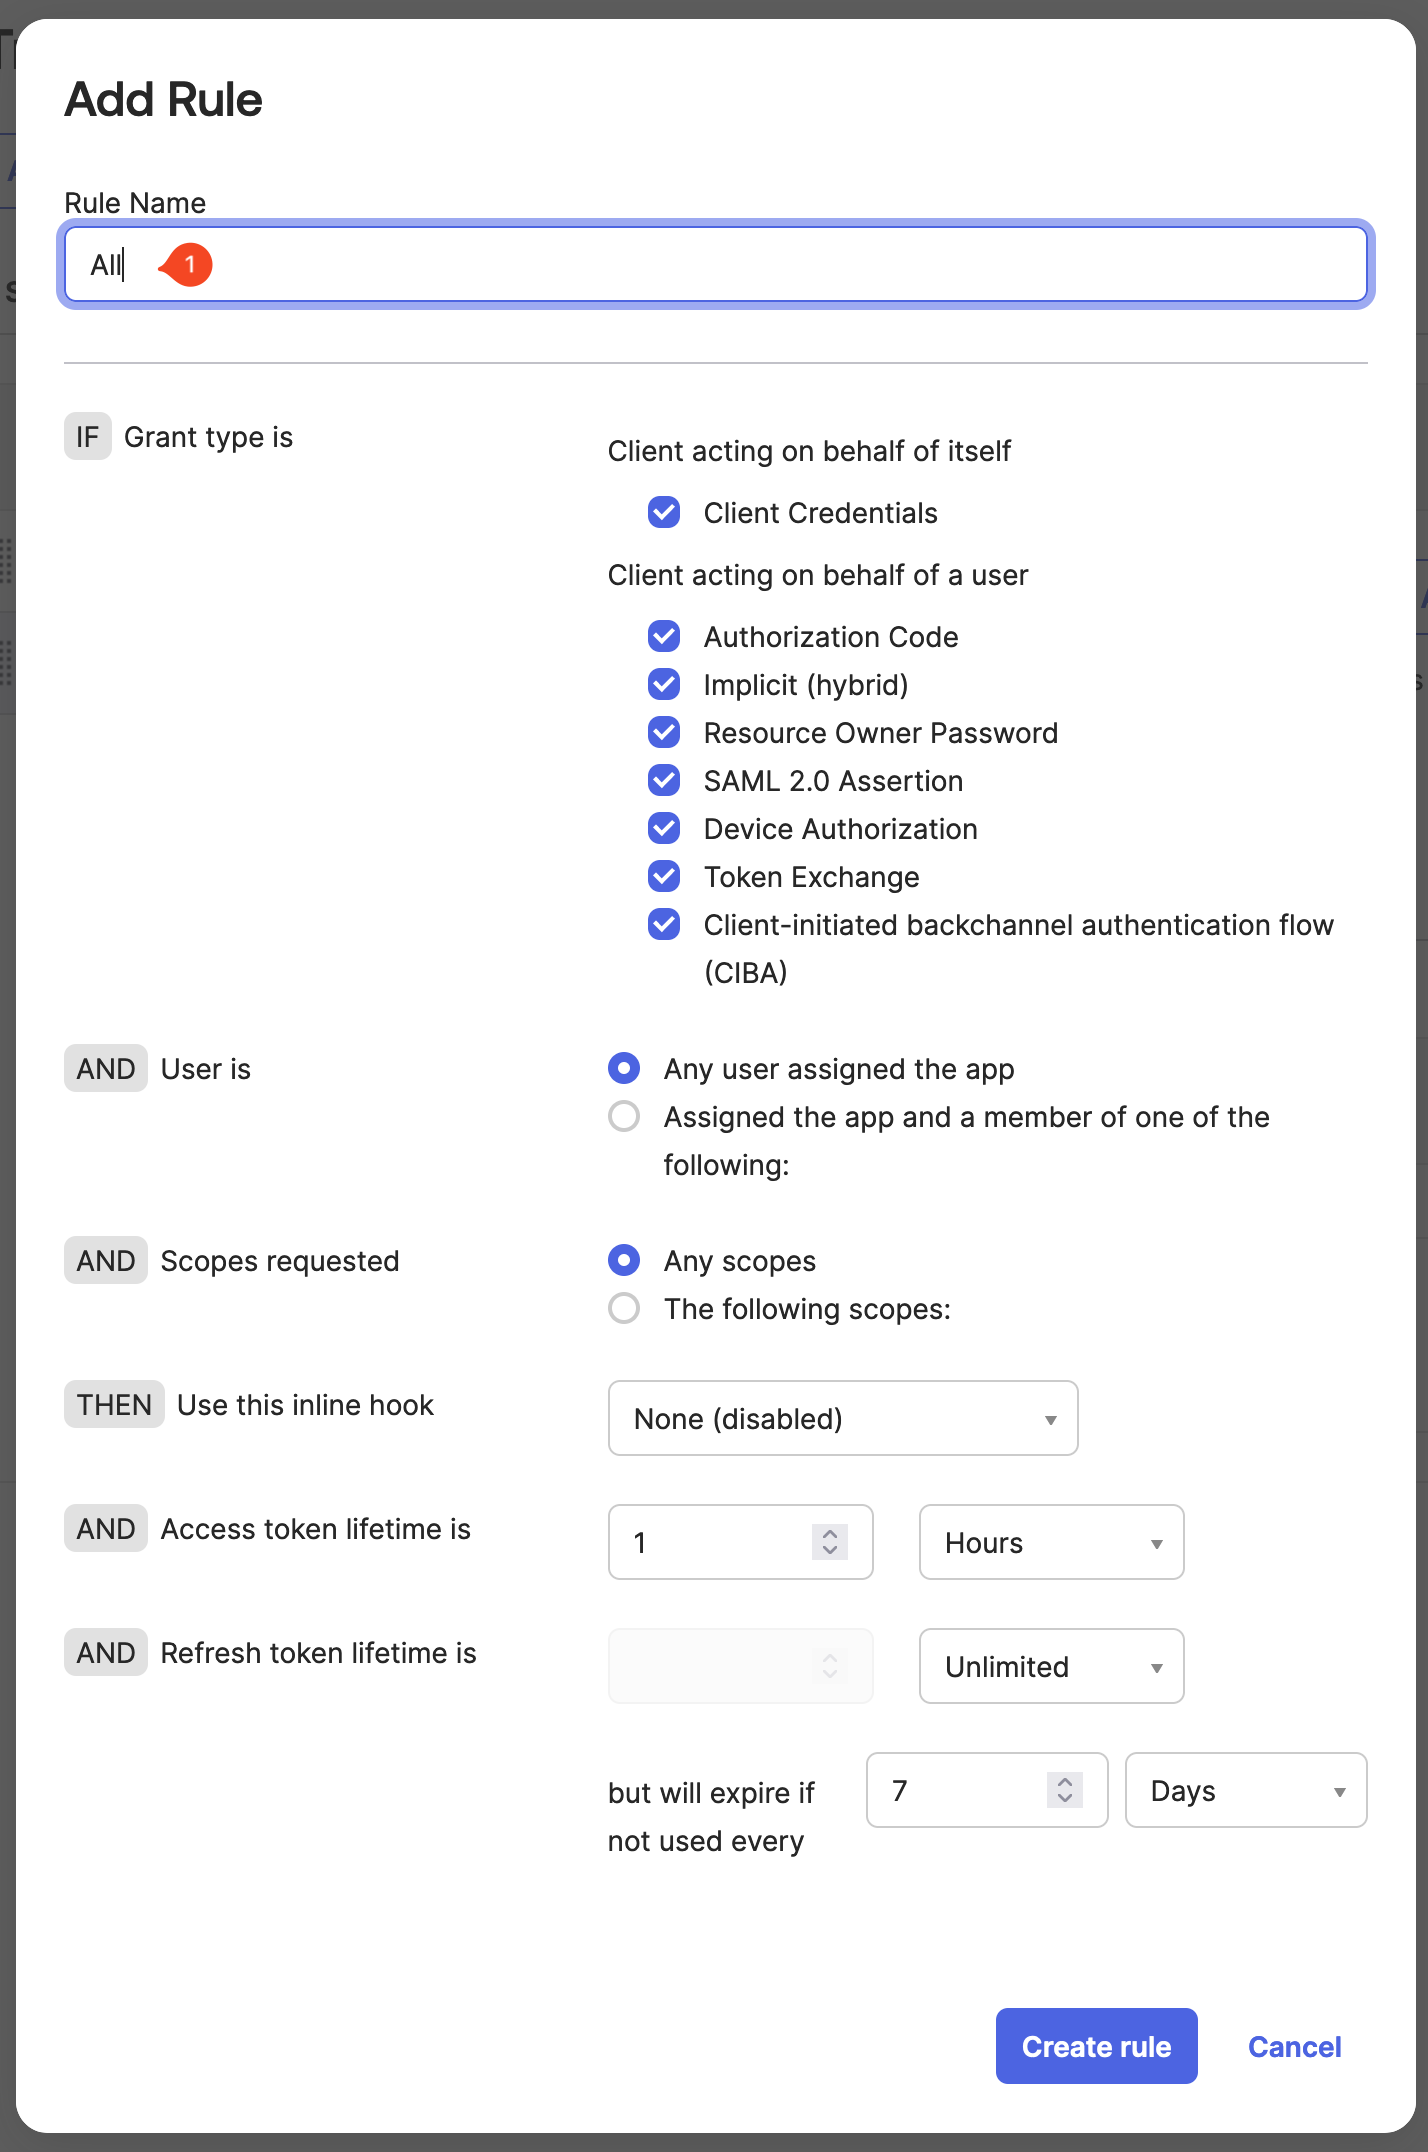Select 'Any user assigned the app' option
This screenshot has height=2152, width=1428.
click(623, 1068)
